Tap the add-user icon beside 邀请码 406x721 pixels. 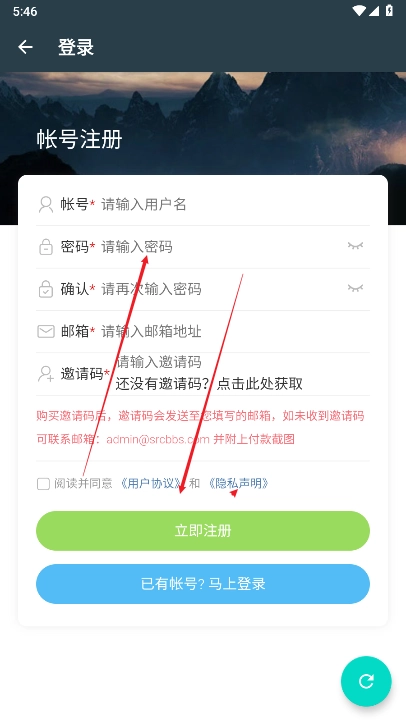46,374
